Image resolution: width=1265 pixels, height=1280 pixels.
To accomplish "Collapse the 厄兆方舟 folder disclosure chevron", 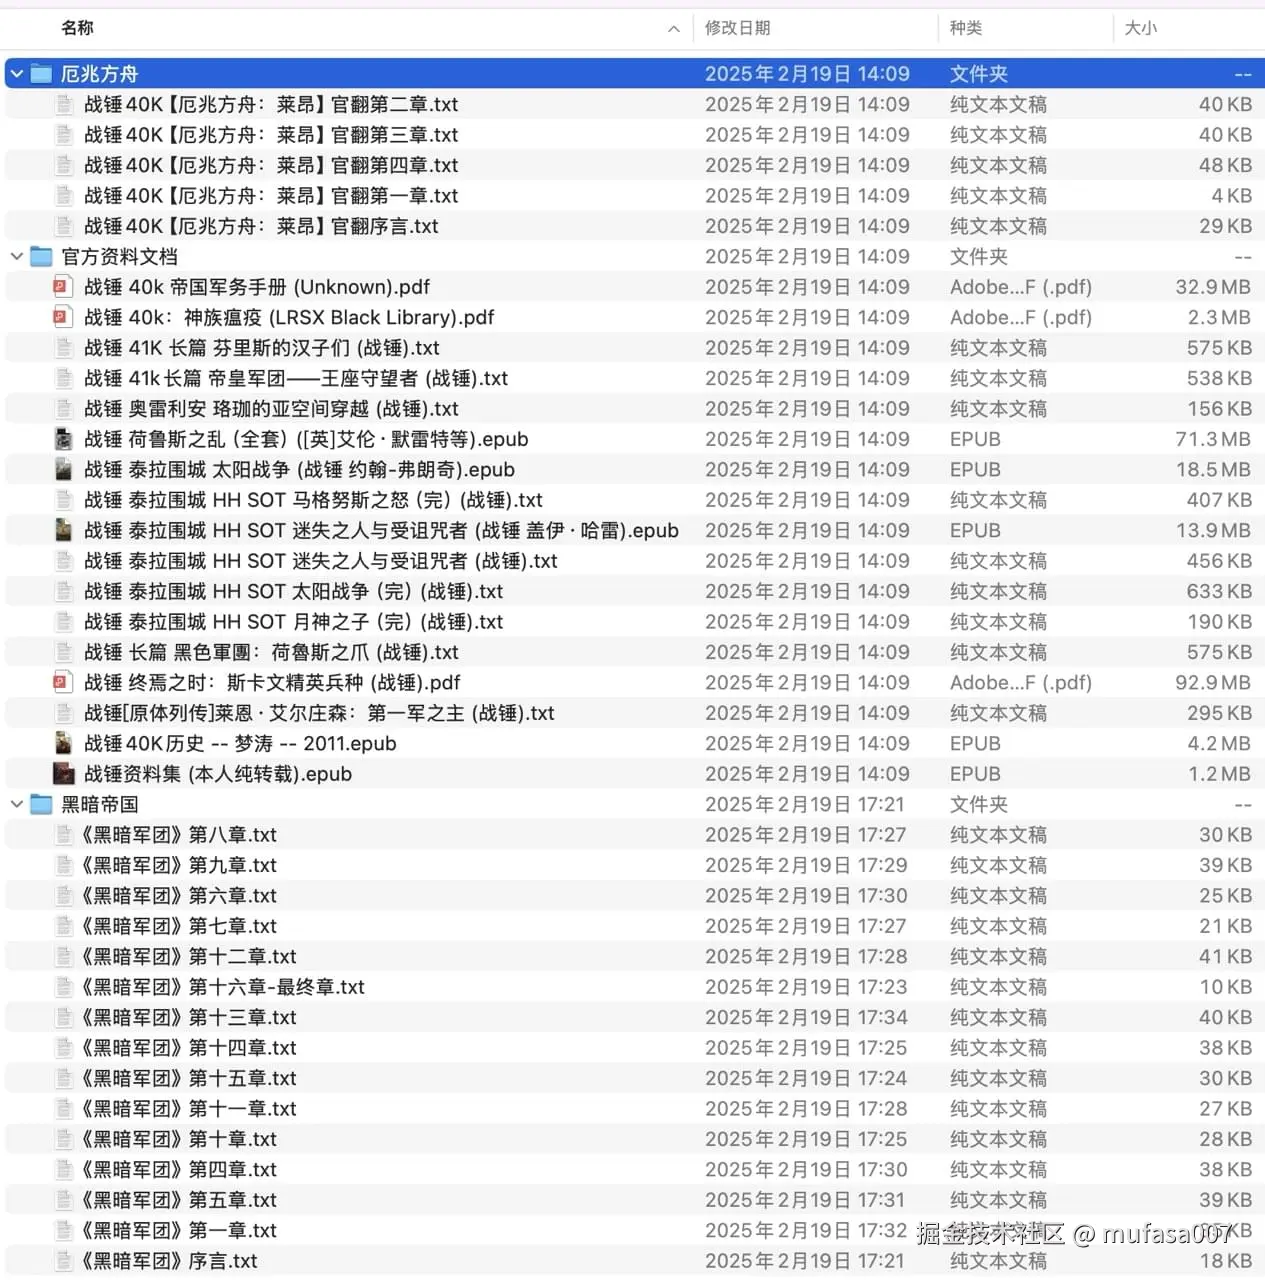I will click(x=17, y=74).
